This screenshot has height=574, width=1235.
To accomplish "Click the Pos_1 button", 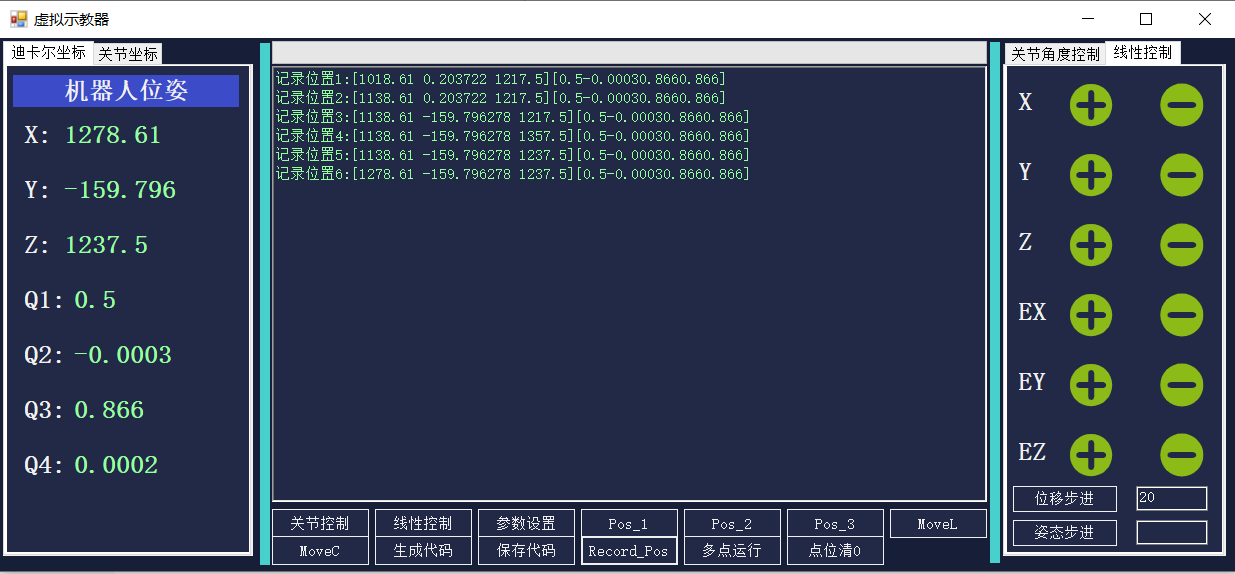I will pyautogui.click(x=629, y=523).
